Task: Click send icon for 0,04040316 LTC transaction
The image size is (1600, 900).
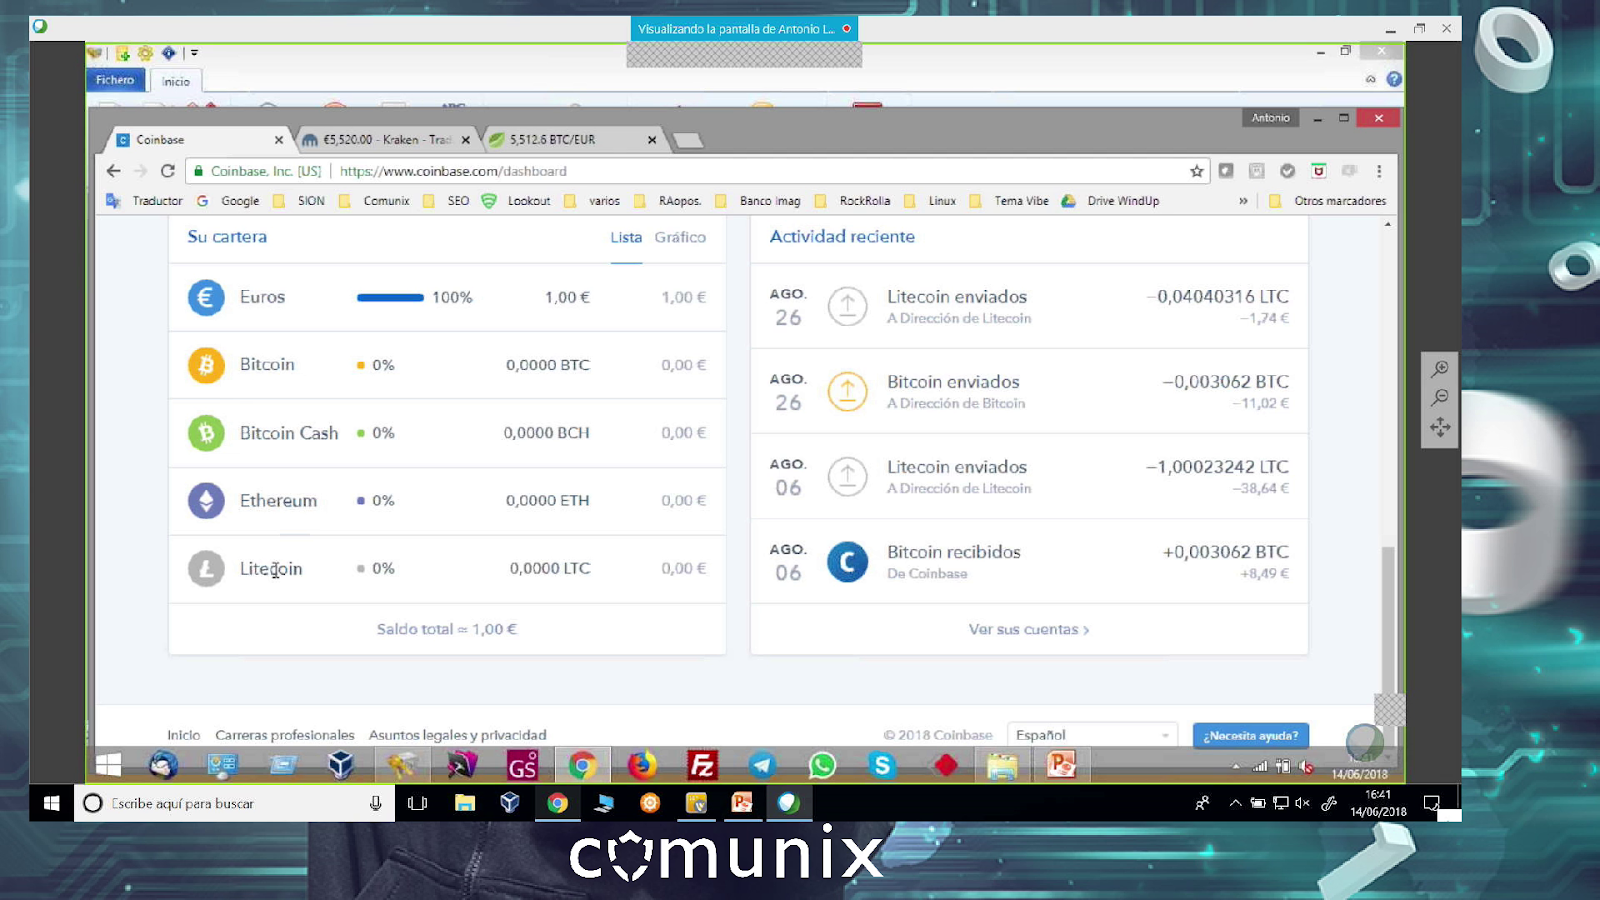Action: coord(847,306)
